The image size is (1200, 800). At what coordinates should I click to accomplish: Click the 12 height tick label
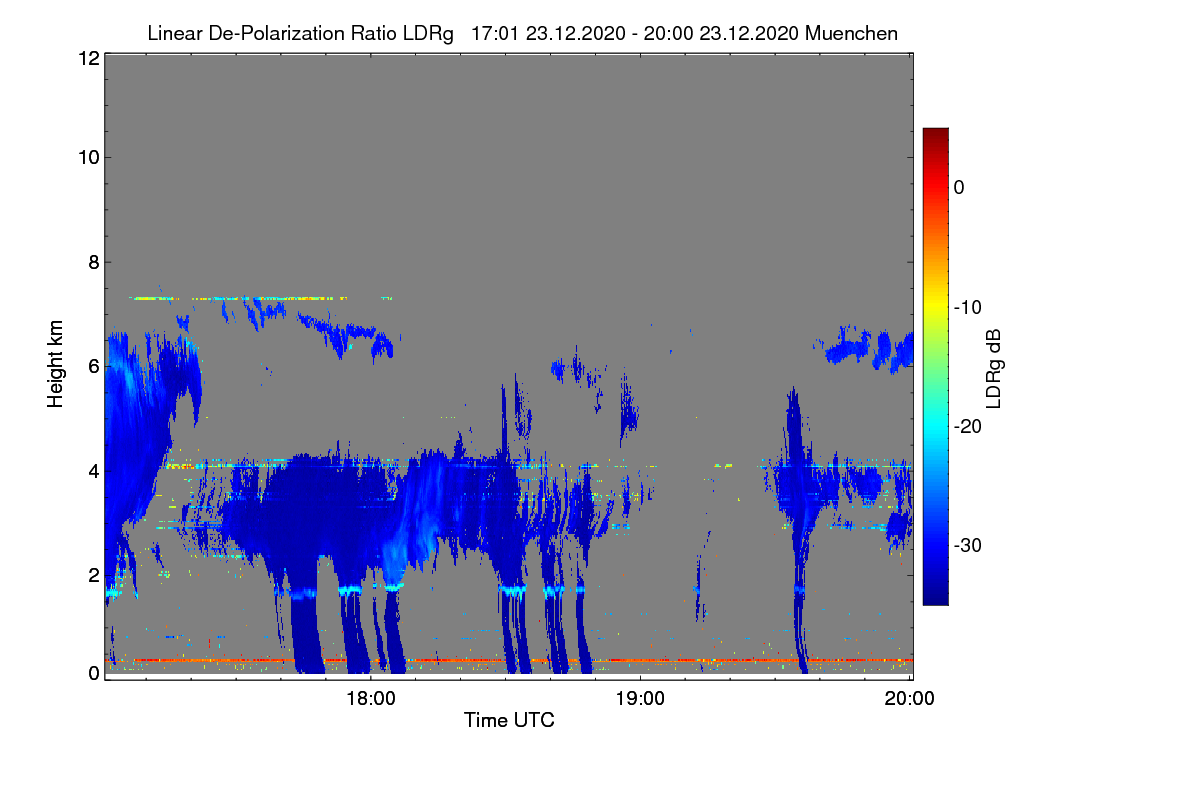tap(88, 58)
